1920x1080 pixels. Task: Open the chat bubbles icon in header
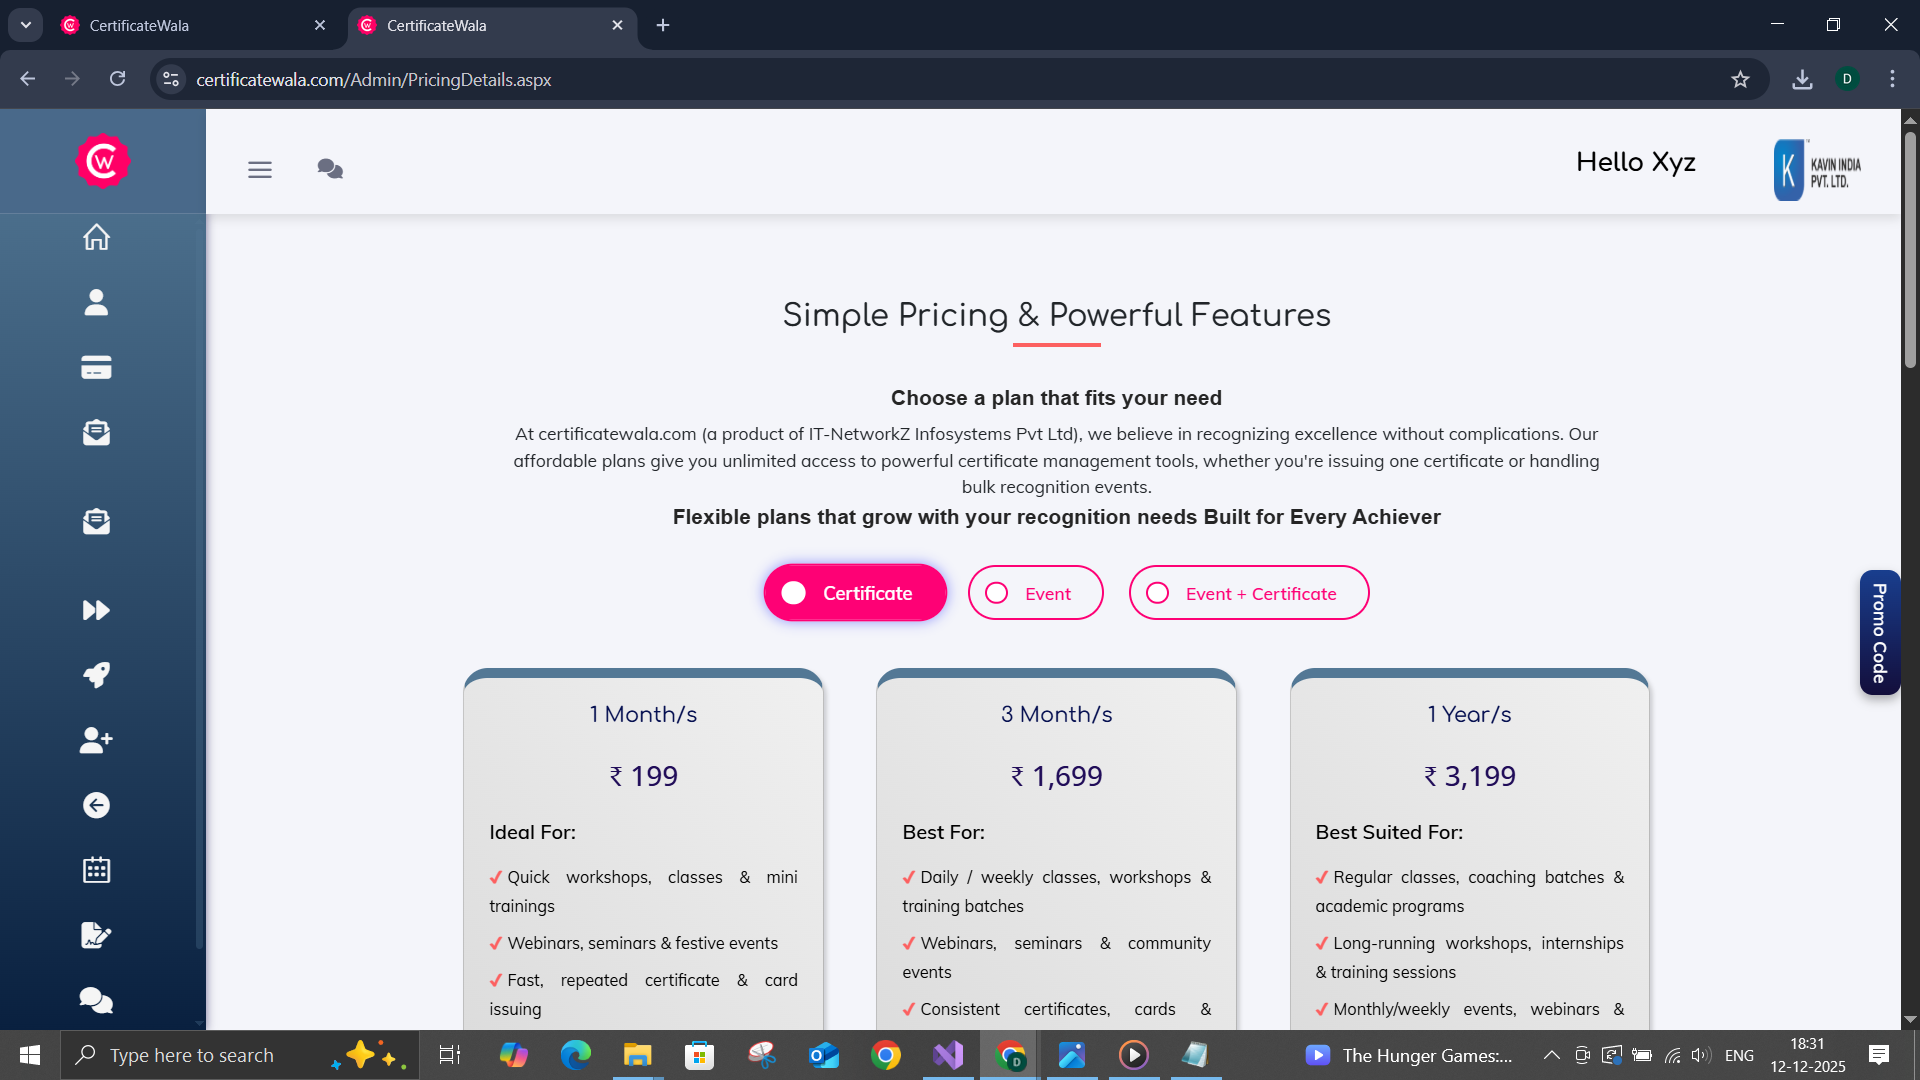[330, 169]
